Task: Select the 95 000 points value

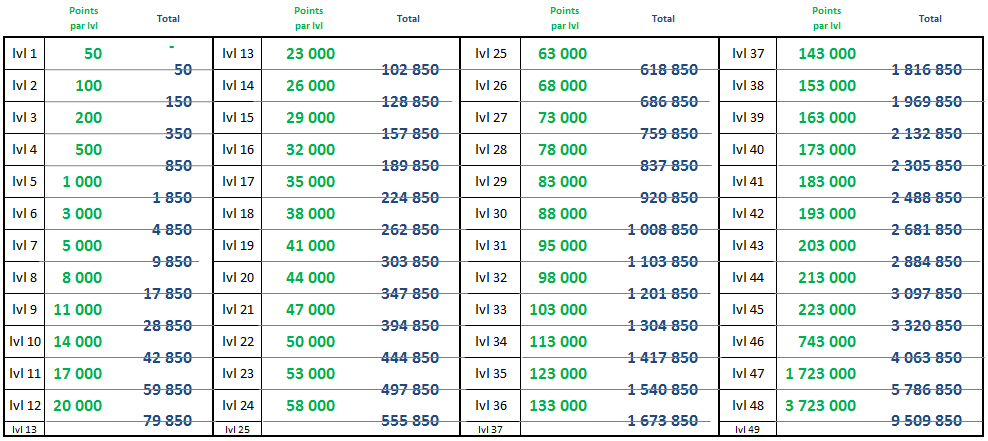Action: (x=562, y=245)
